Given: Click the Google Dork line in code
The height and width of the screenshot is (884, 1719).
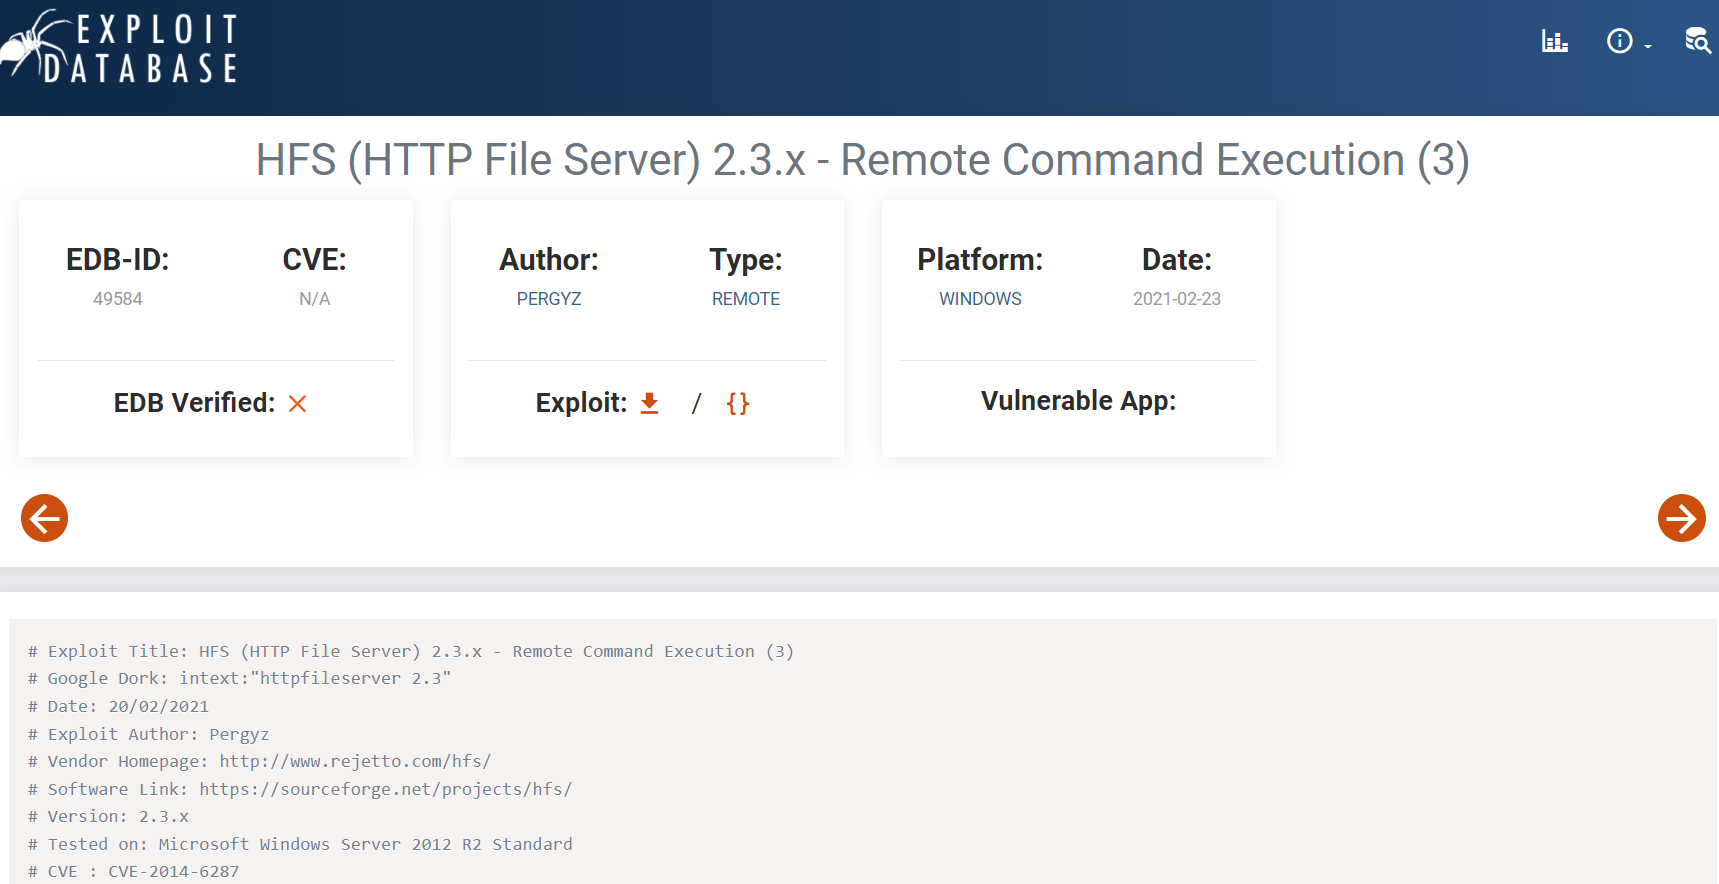Looking at the screenshot, I should click(240, 678).
